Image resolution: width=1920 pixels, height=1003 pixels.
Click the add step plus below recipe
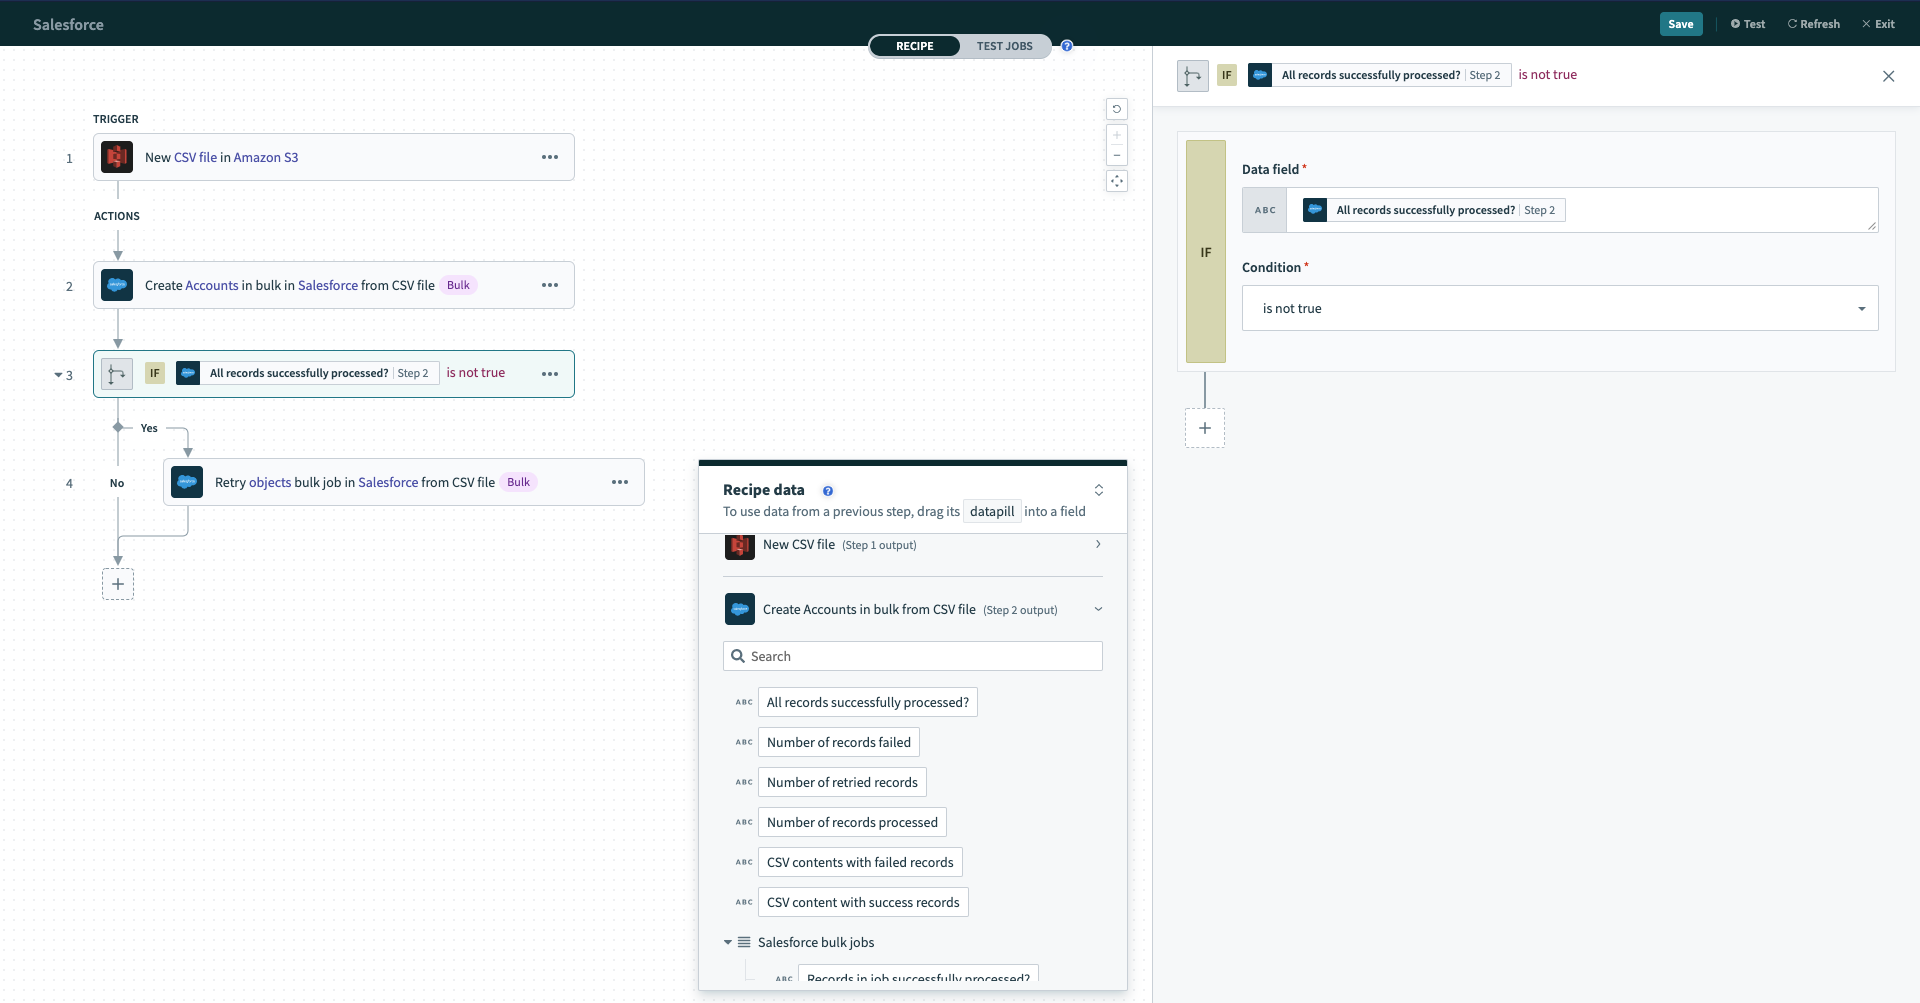pyautogui.click(x=118, y=584)
